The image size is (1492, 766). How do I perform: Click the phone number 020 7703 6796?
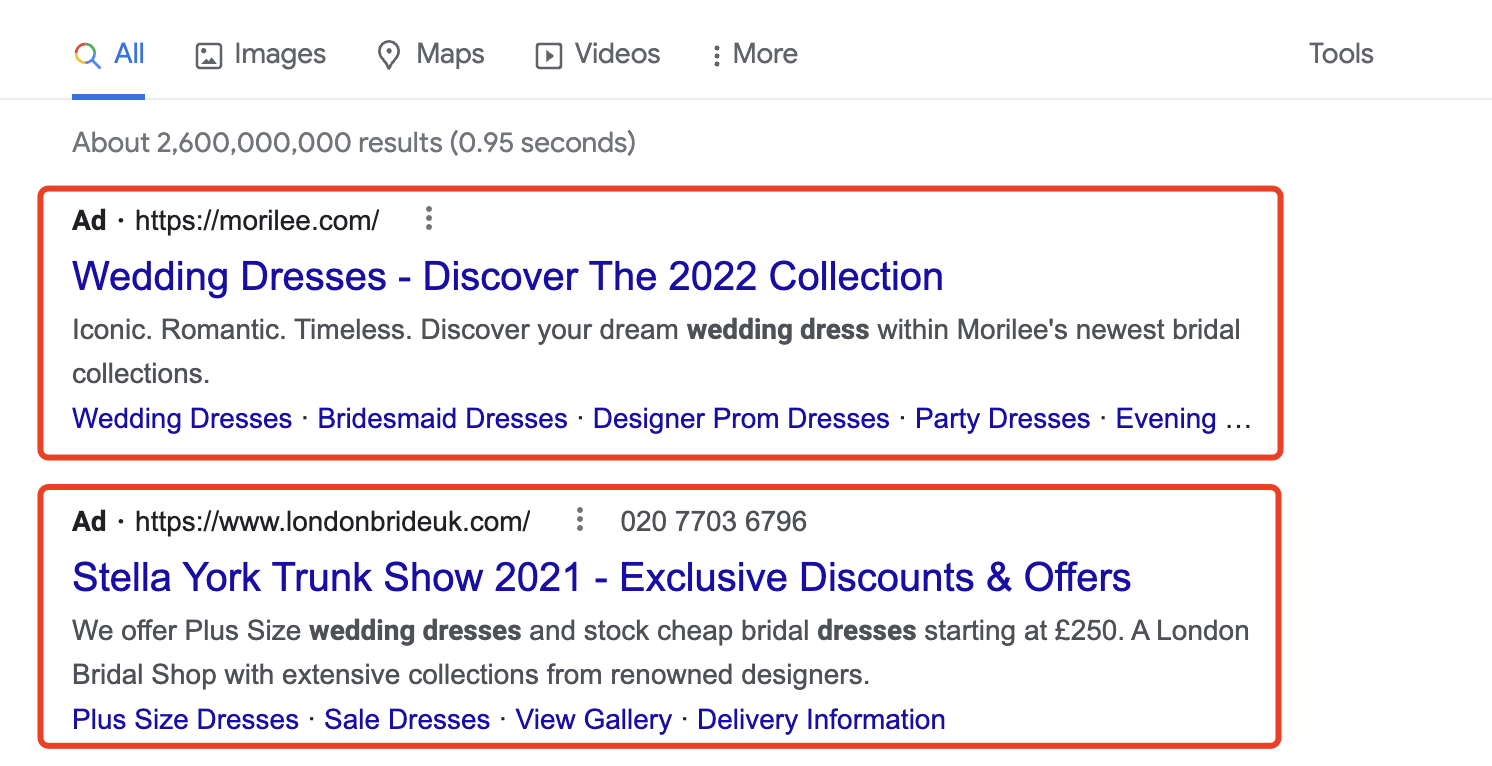713,522
